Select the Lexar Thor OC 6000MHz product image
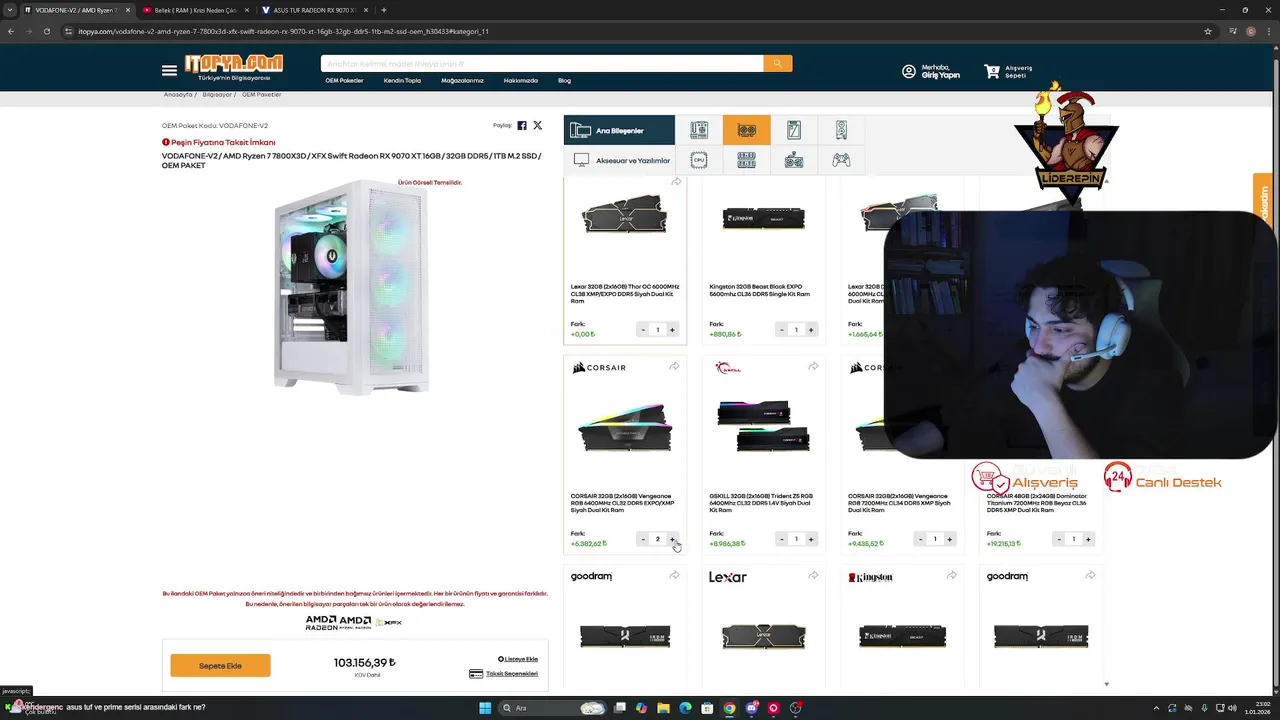This screenshot has height=720, width=1280. [625, 215]
